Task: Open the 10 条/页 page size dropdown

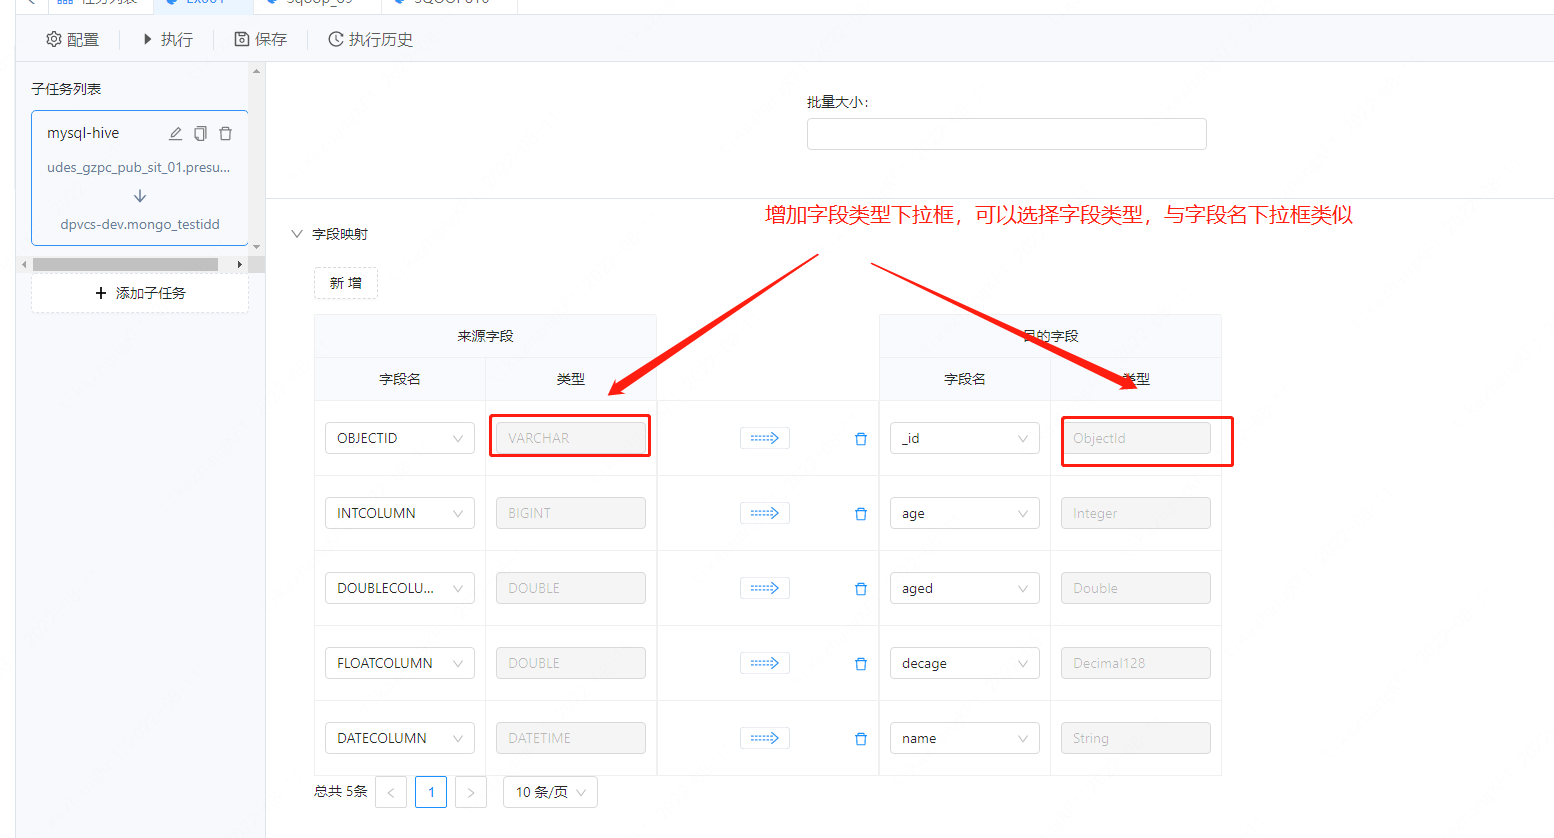Action: (549, 791)
